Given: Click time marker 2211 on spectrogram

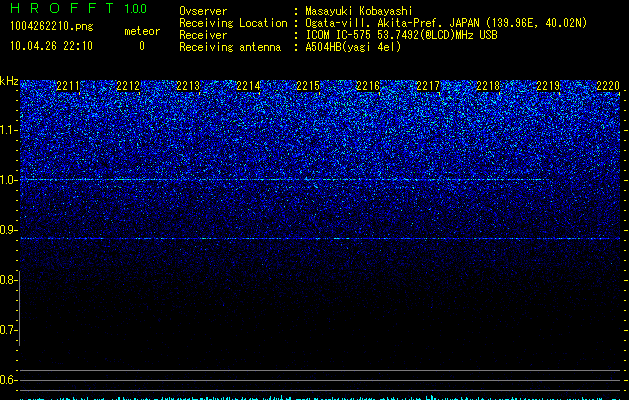Looking at the screenshot, I should 68,86.
